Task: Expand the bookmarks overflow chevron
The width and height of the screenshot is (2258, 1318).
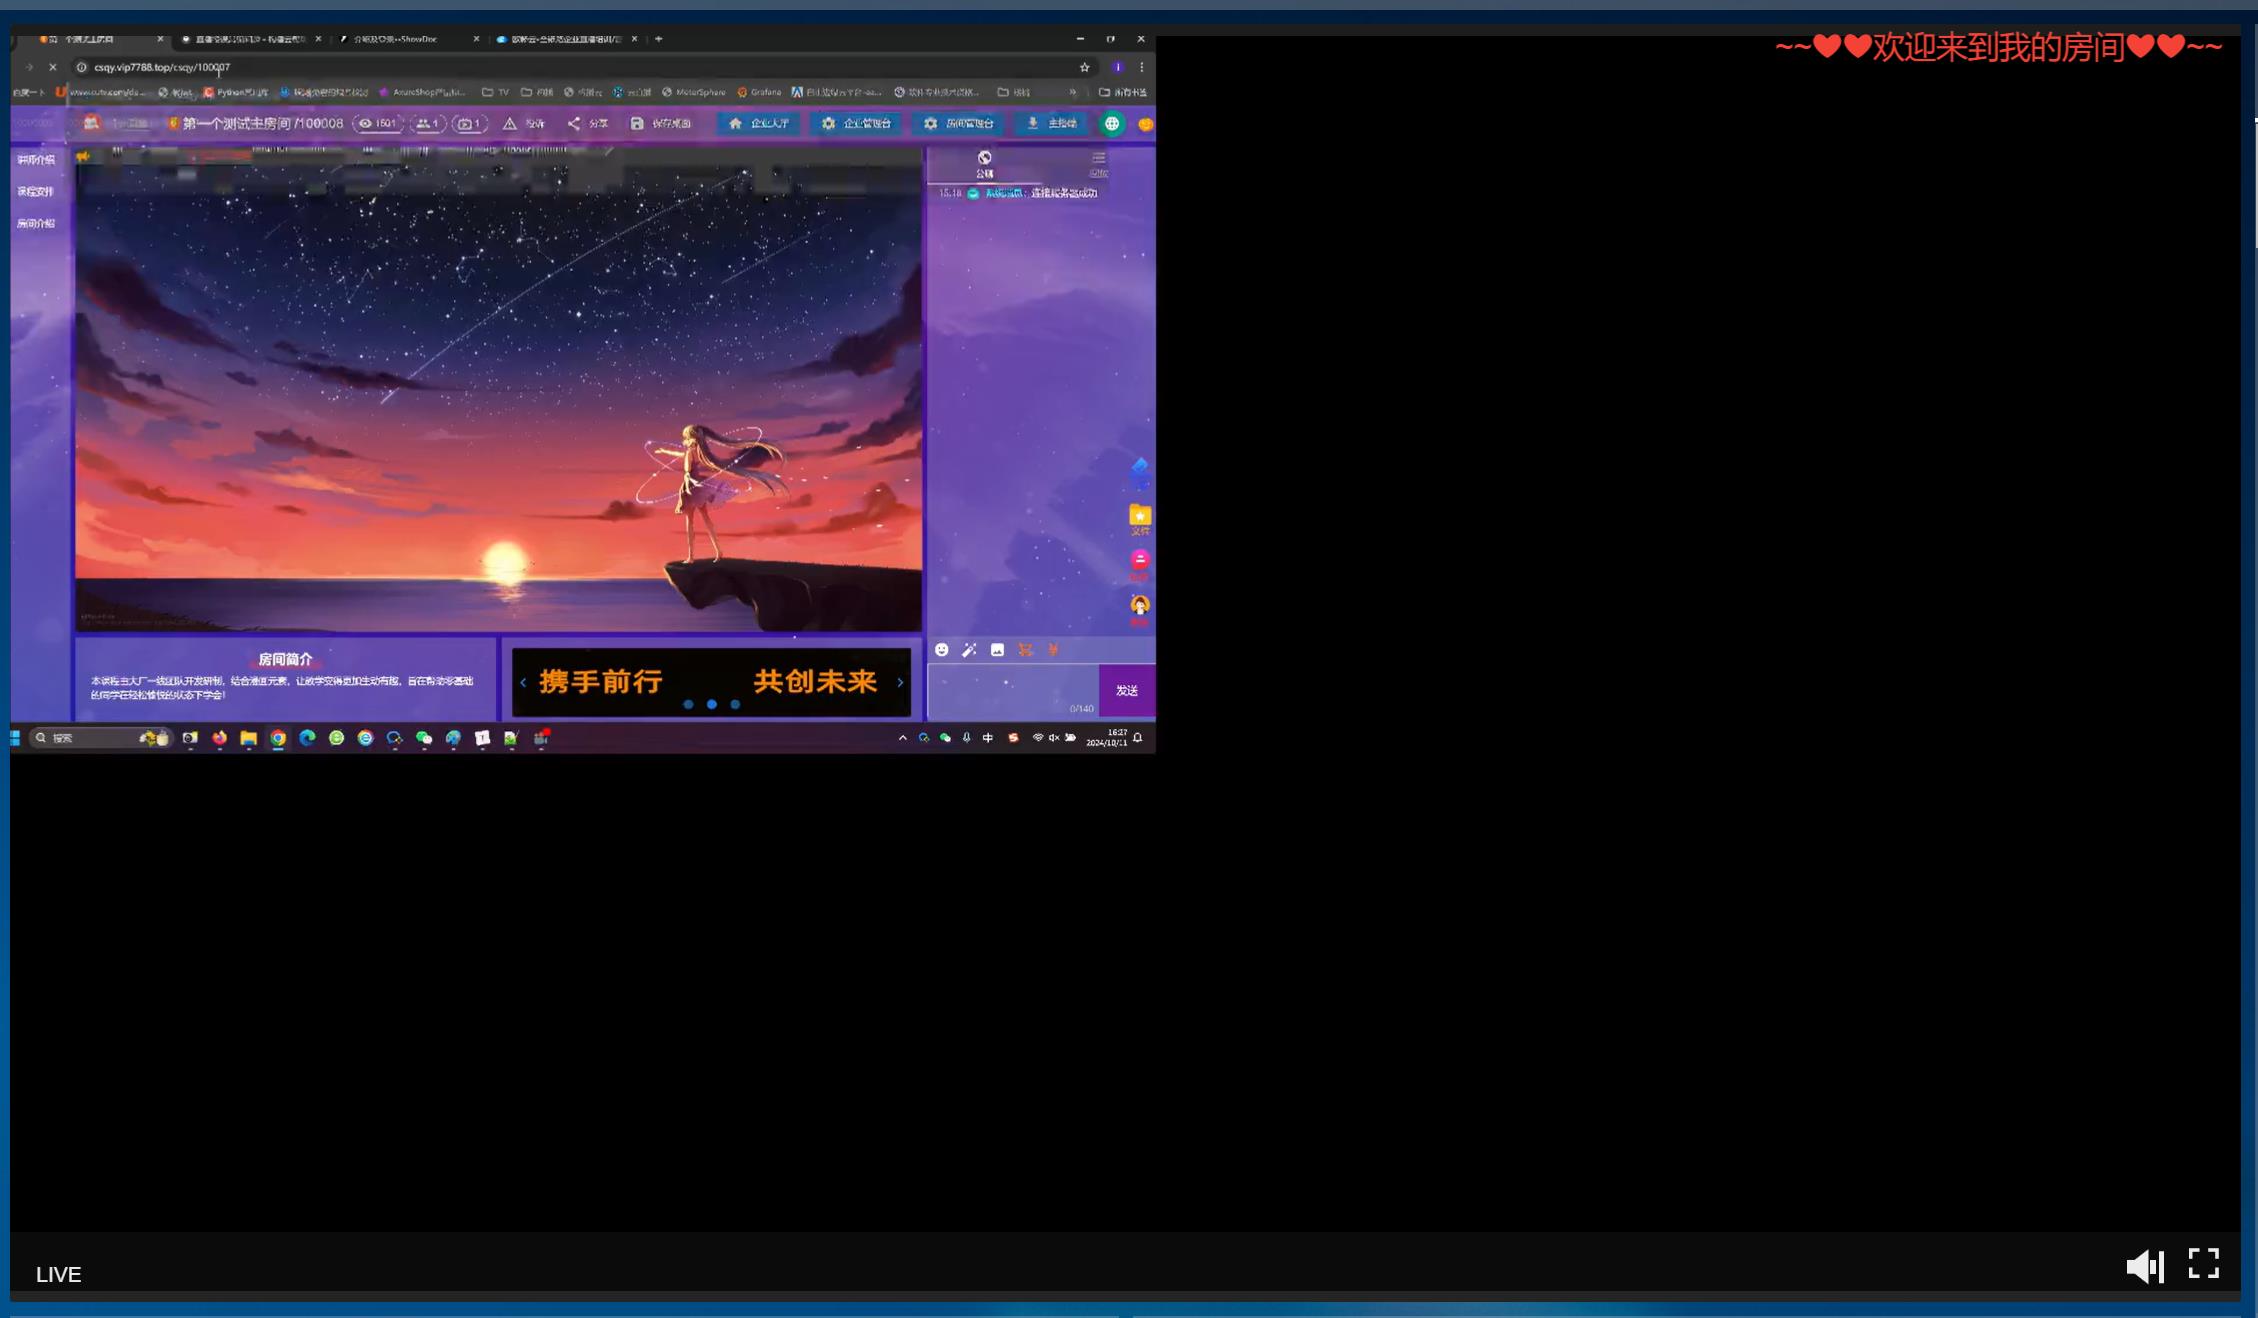Action: point(1073,92)
